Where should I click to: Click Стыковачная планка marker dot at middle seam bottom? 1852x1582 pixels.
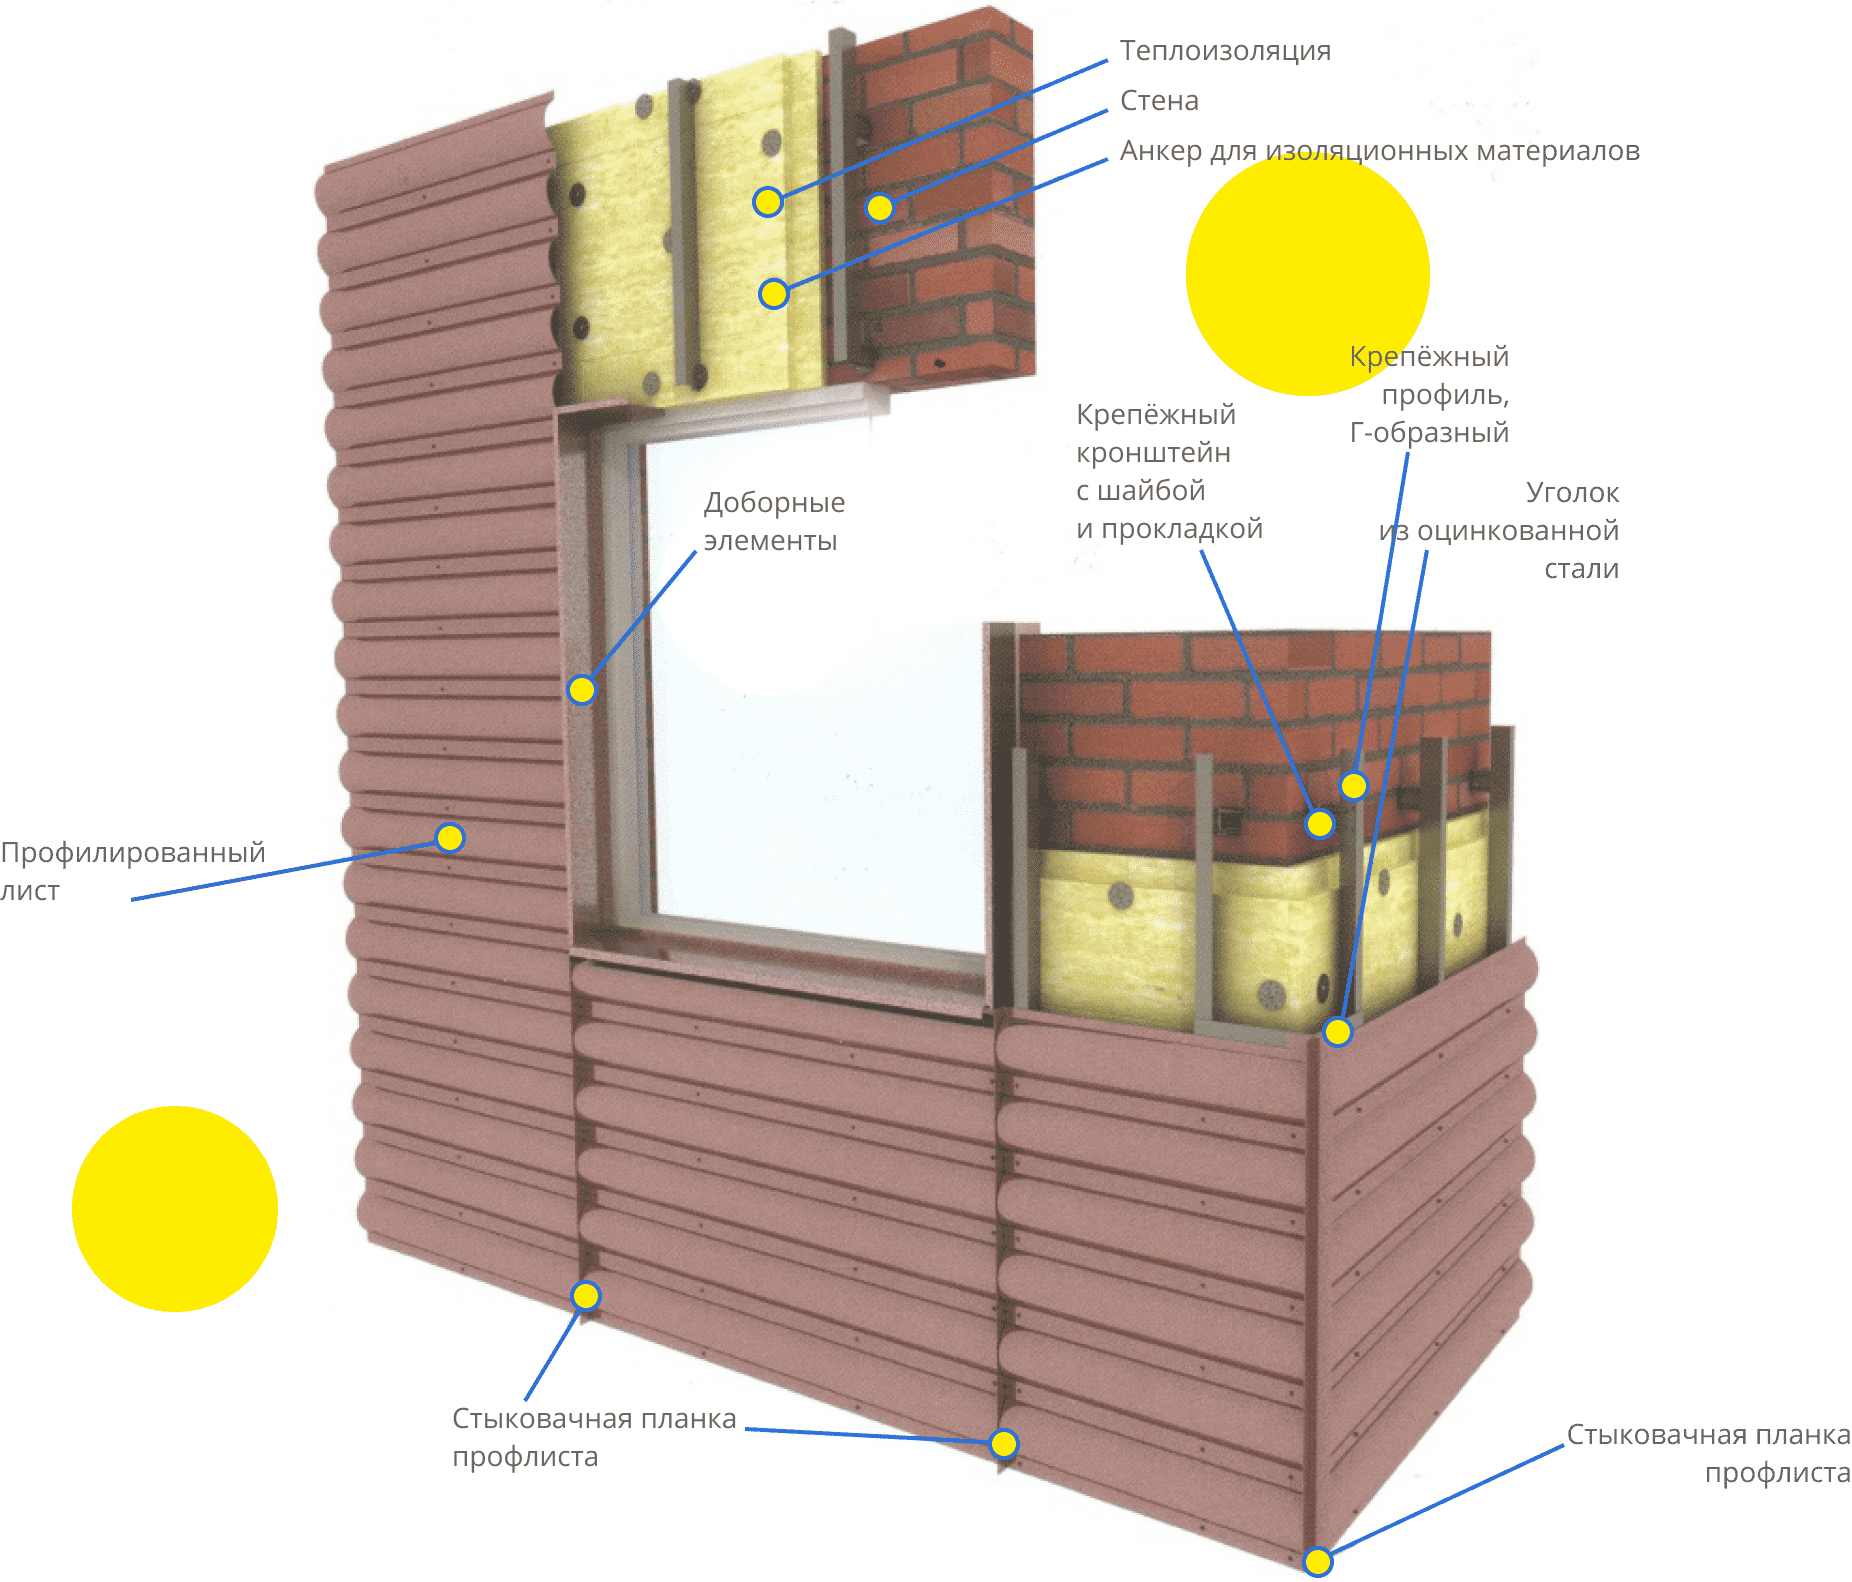[x=1003, y=1443]
